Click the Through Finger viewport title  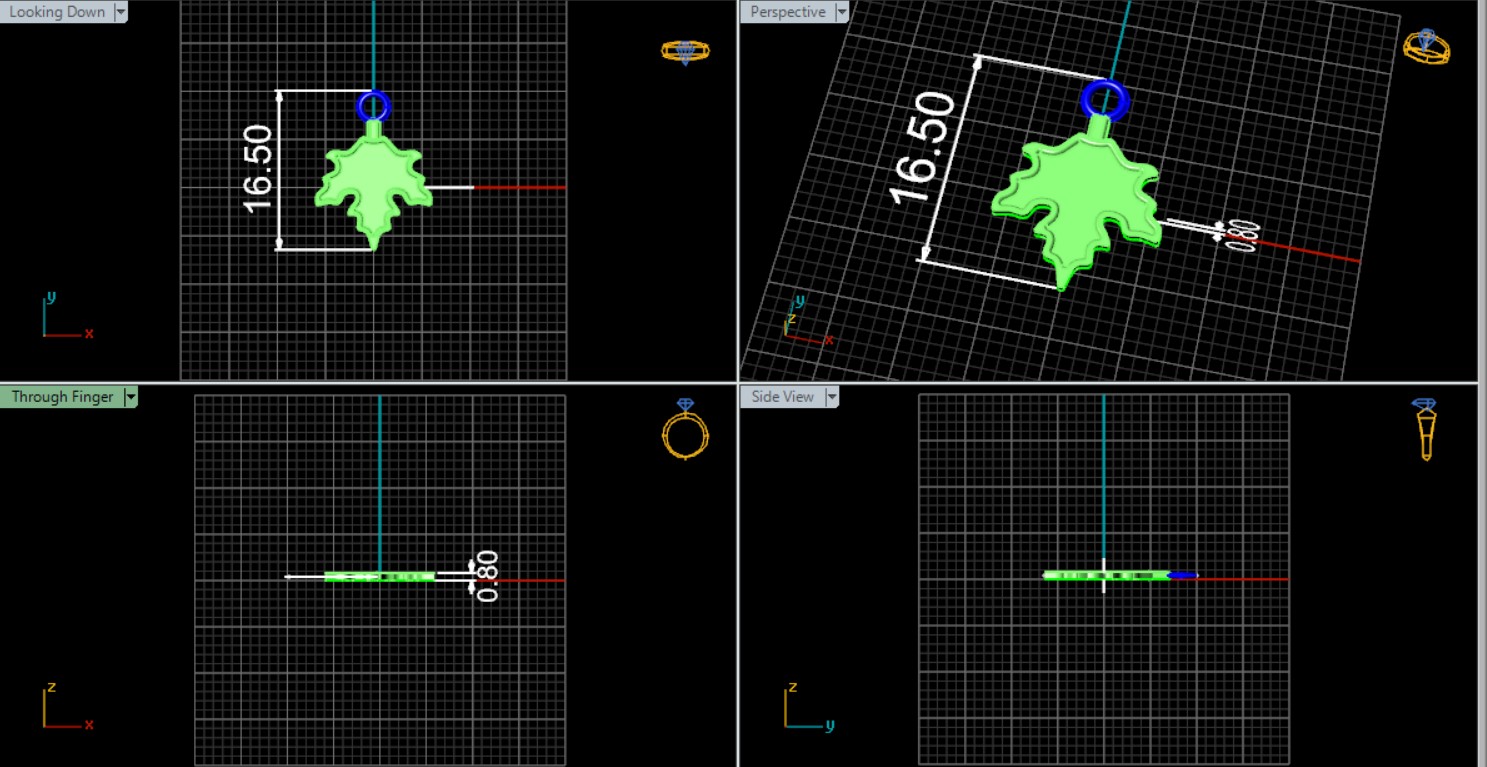tap(62, 397)
